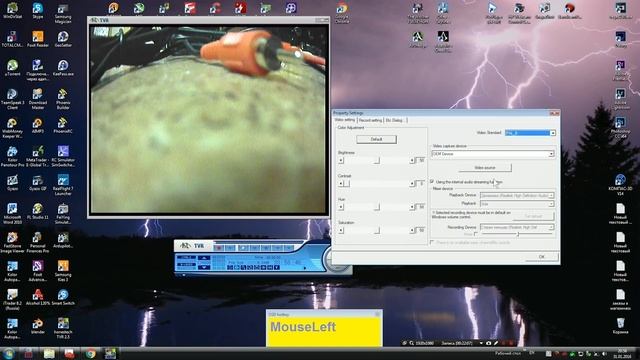Open the RealFlight 7 Launcher icon
Viewport: 640px width, 360px height.
click(63, 185)
